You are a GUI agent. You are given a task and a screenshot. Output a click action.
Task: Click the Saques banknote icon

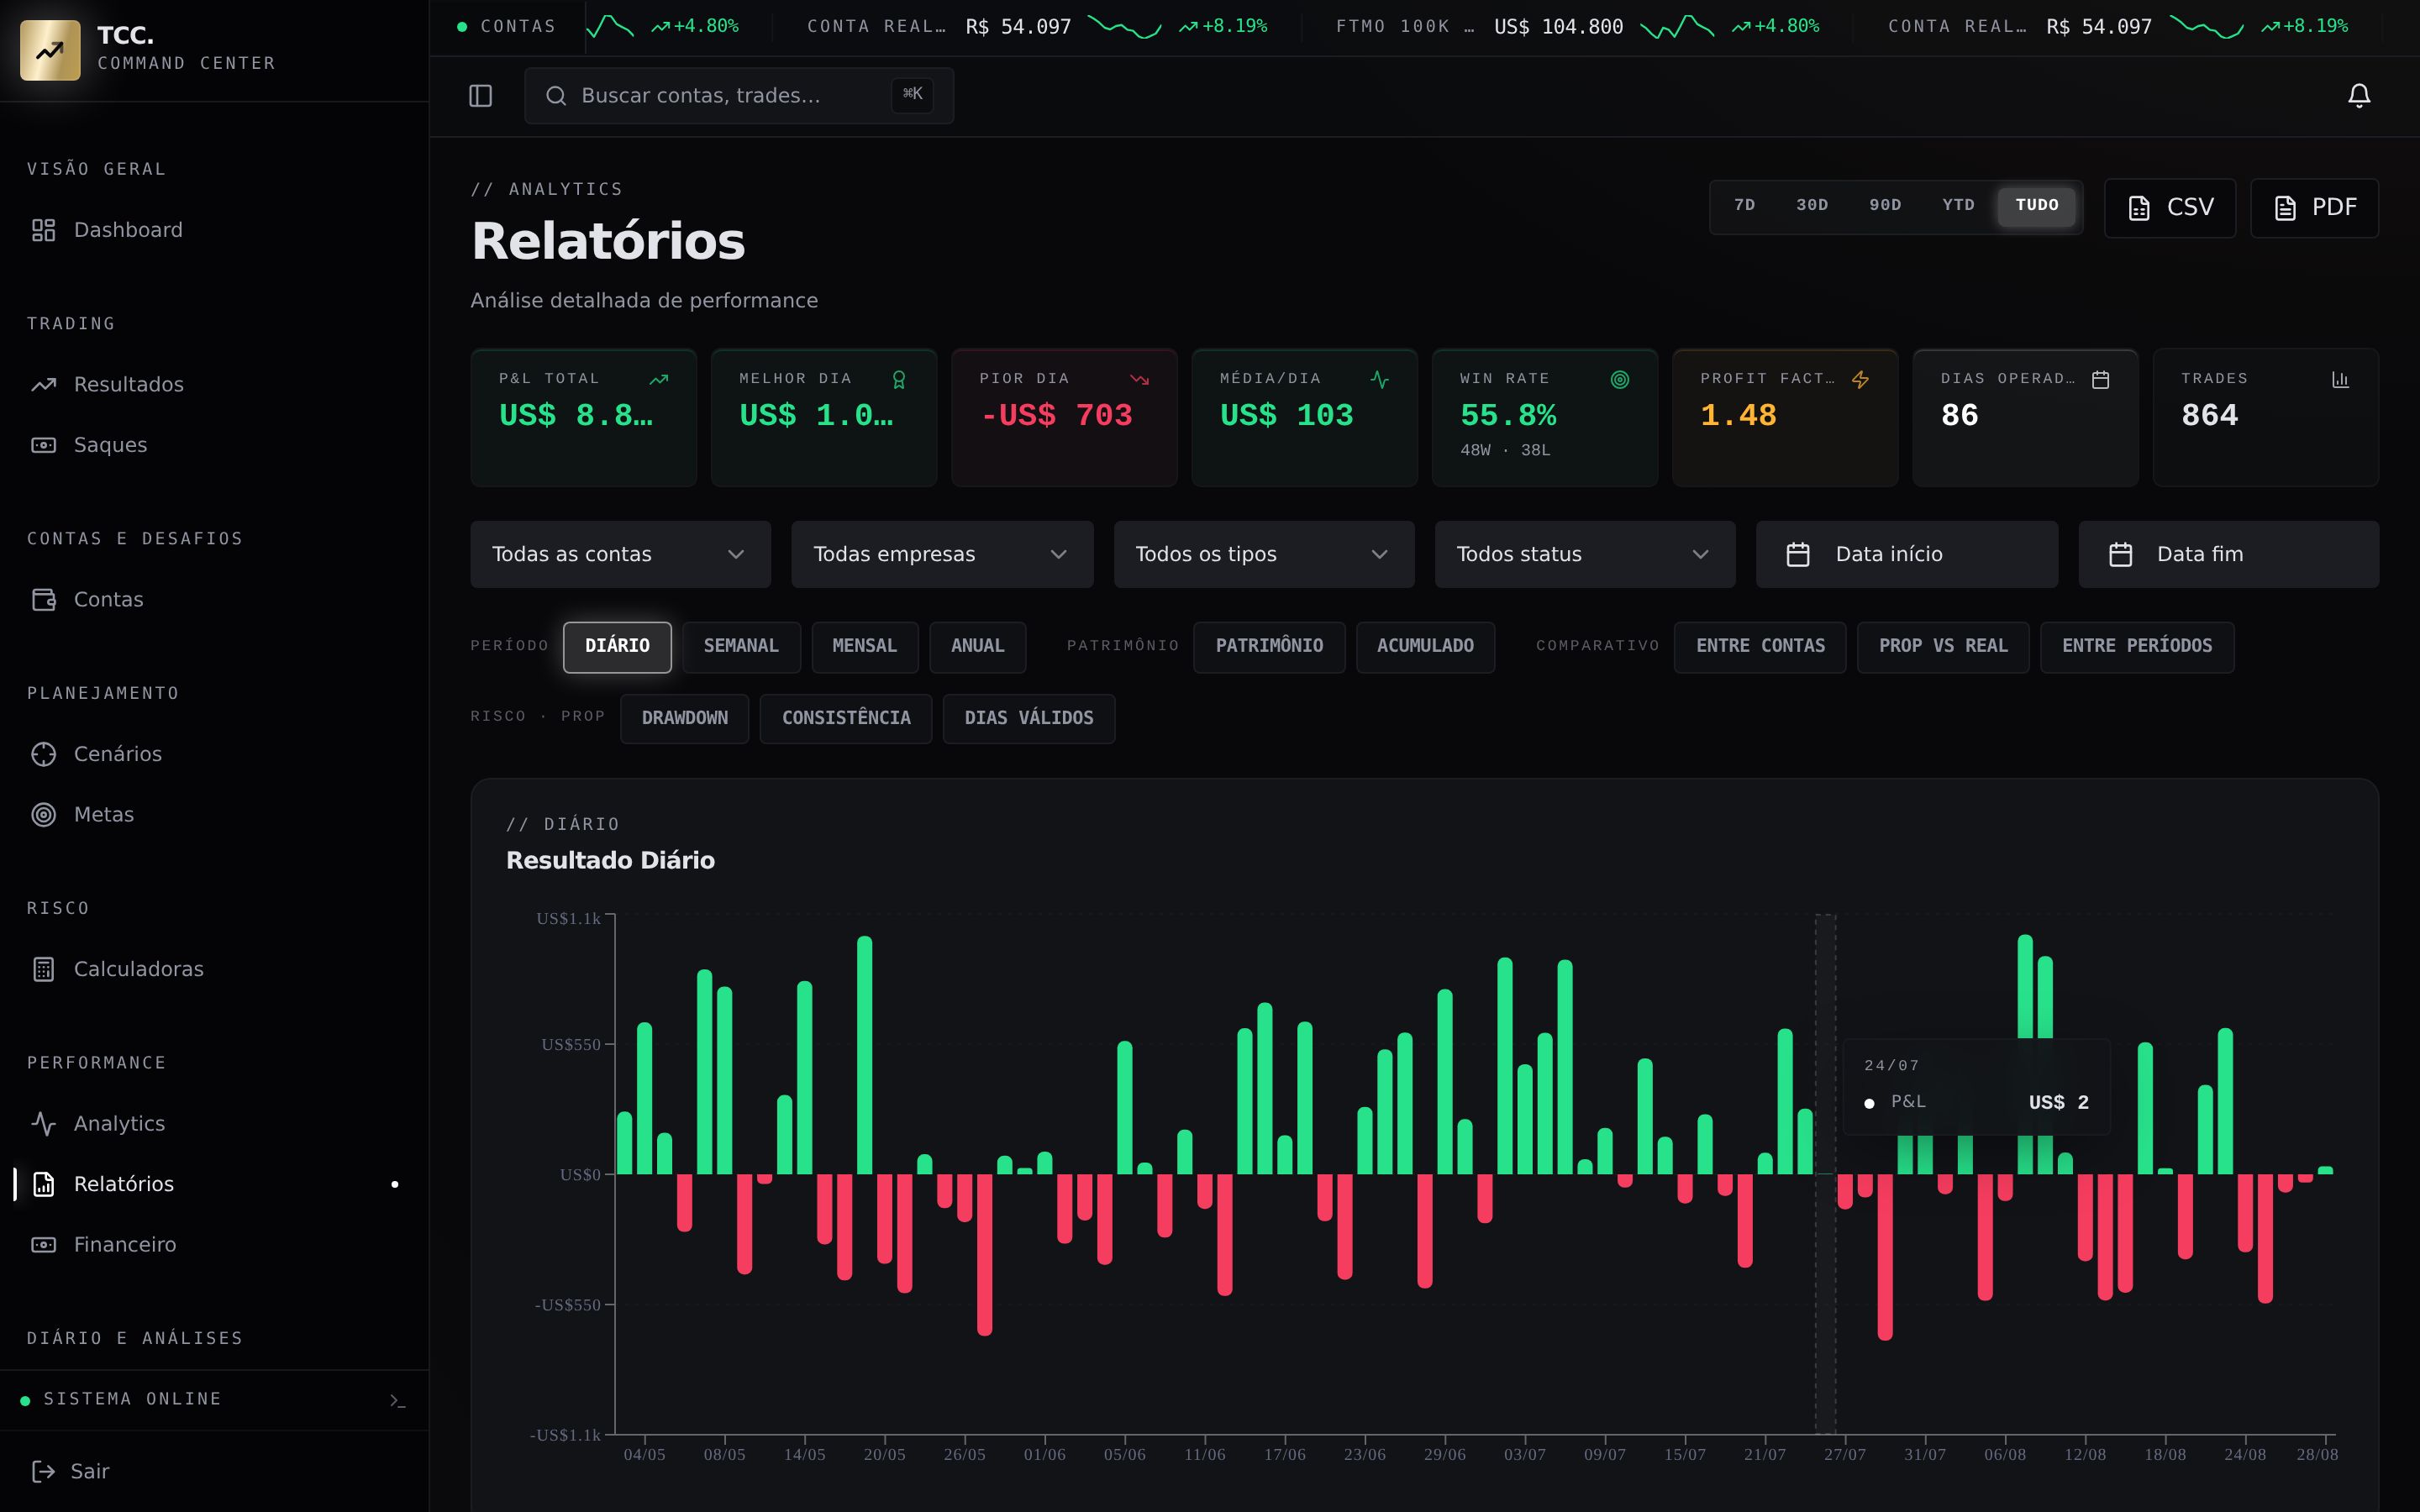click(43, 445)
